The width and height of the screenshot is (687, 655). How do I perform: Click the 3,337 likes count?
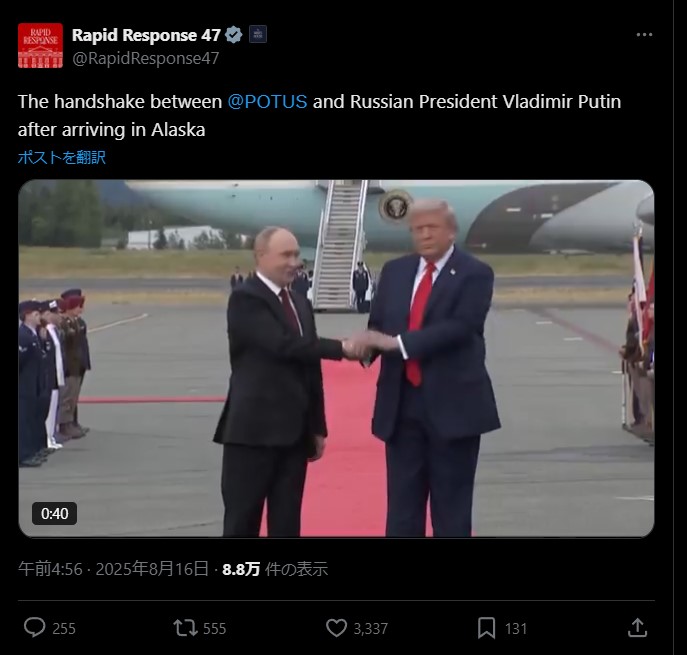point(371,629)
